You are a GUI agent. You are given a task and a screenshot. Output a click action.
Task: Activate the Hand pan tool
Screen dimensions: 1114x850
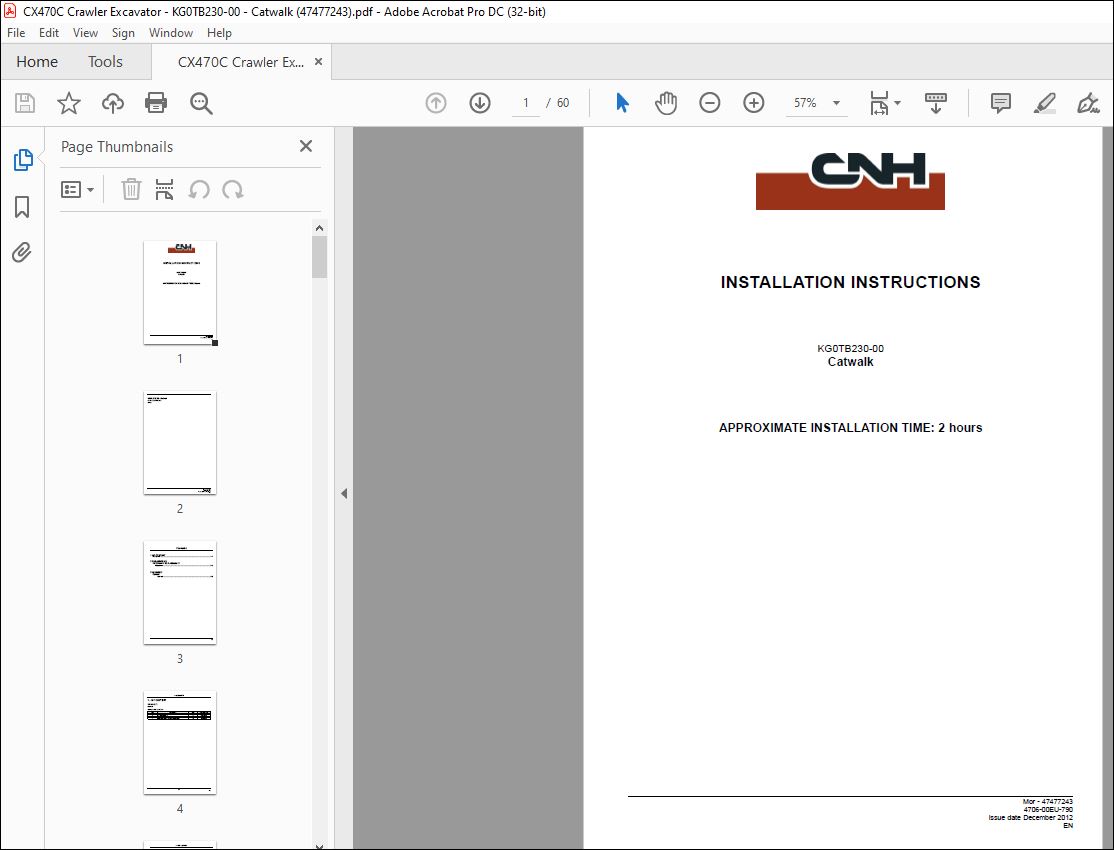click(x=666, y=103)
